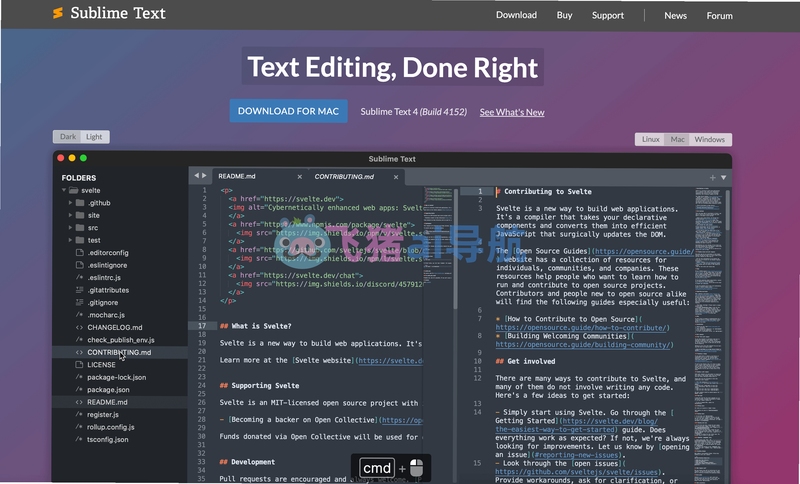
Task: Open rollup.config.js in sidebar
Action: pos(111,427)
